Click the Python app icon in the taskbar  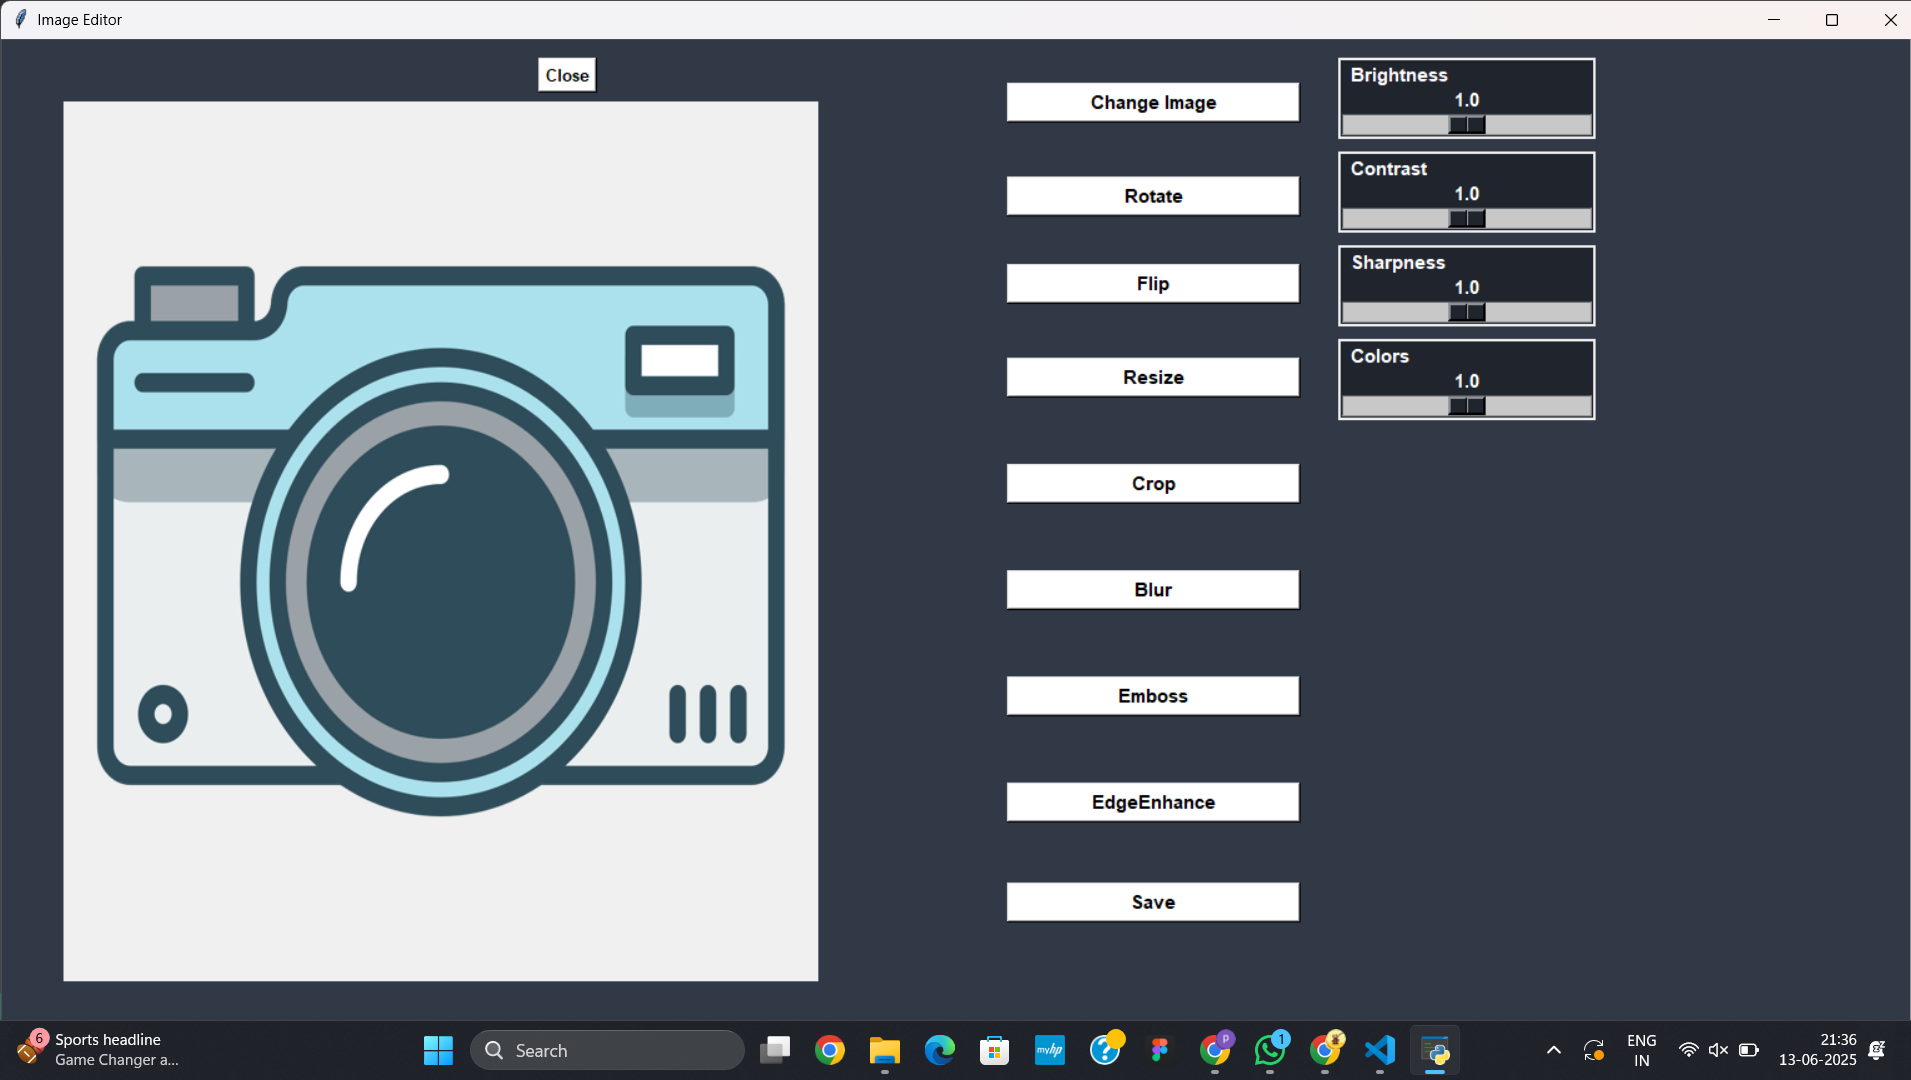(1435, 1050)
